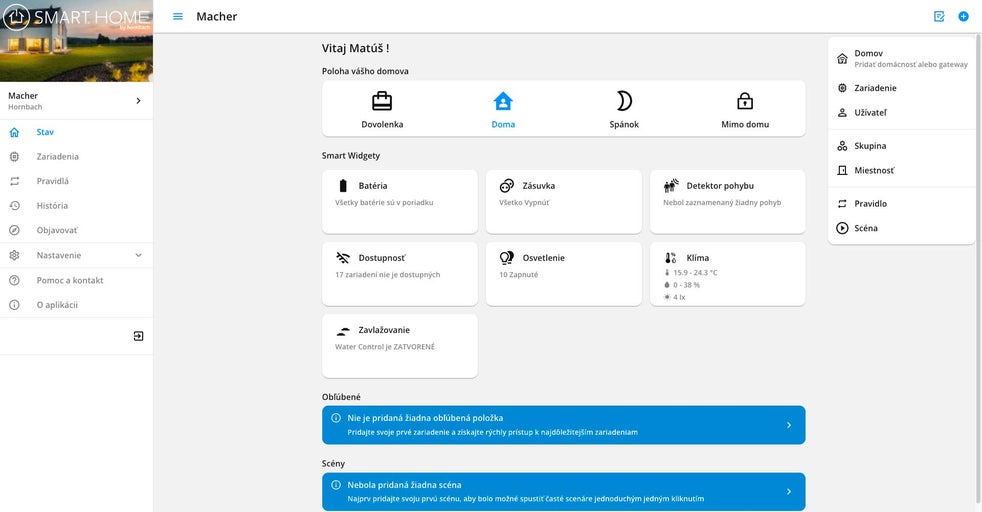This screenshot has height=512, width=982.
Task: Select Spánok home mode
Action: [x=624, y=109]
